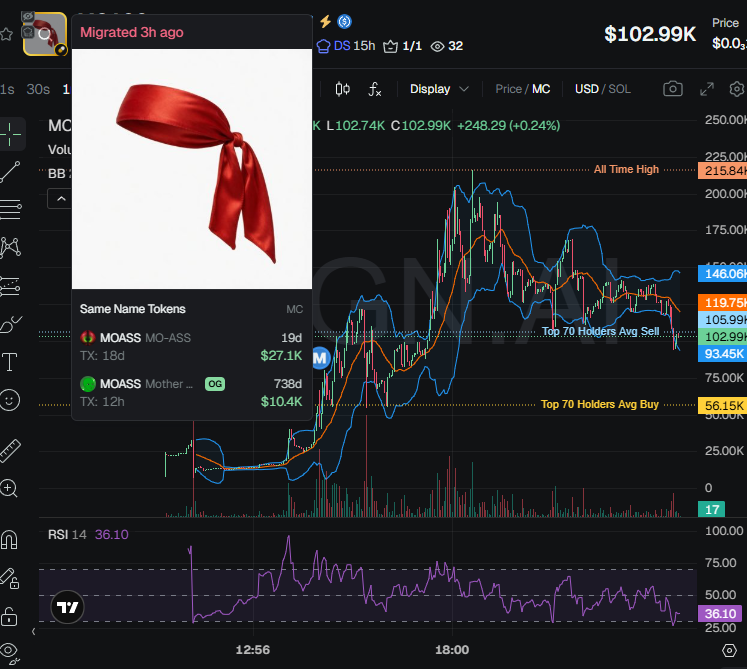Toggle stay in drawing mode
Screen dimensions: 747x669
point(10,578)
